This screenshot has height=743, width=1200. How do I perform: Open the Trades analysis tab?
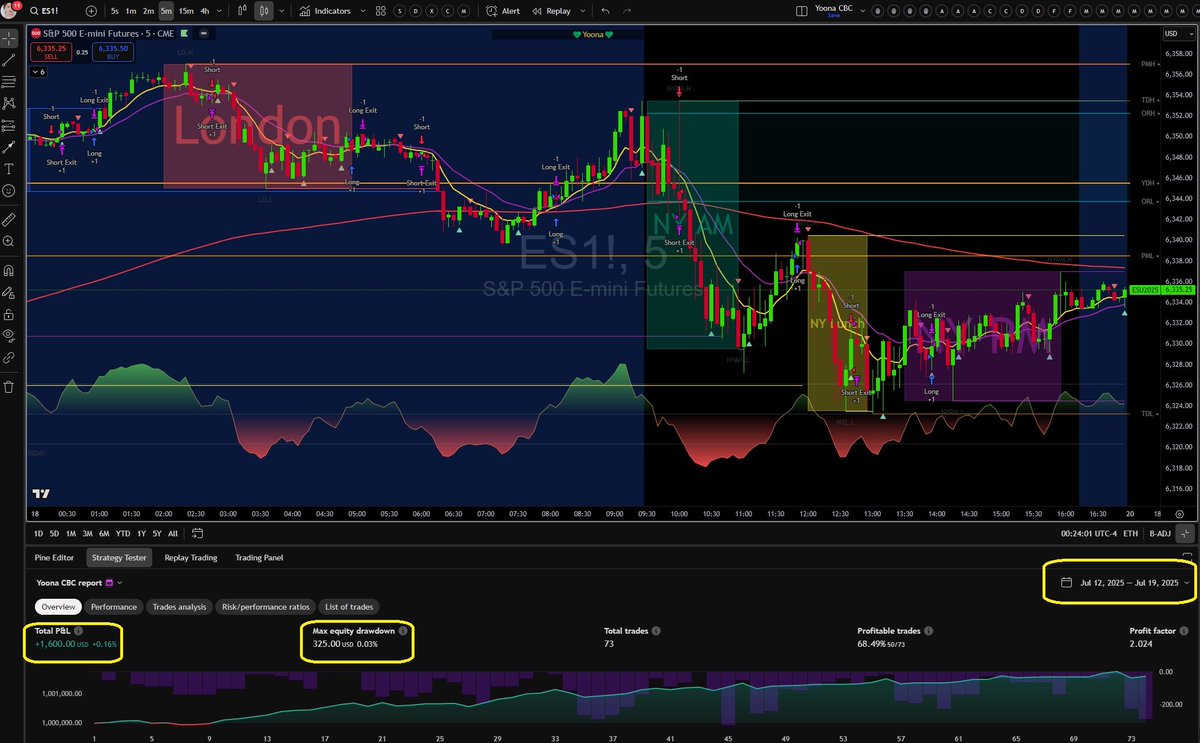(178, 606)
